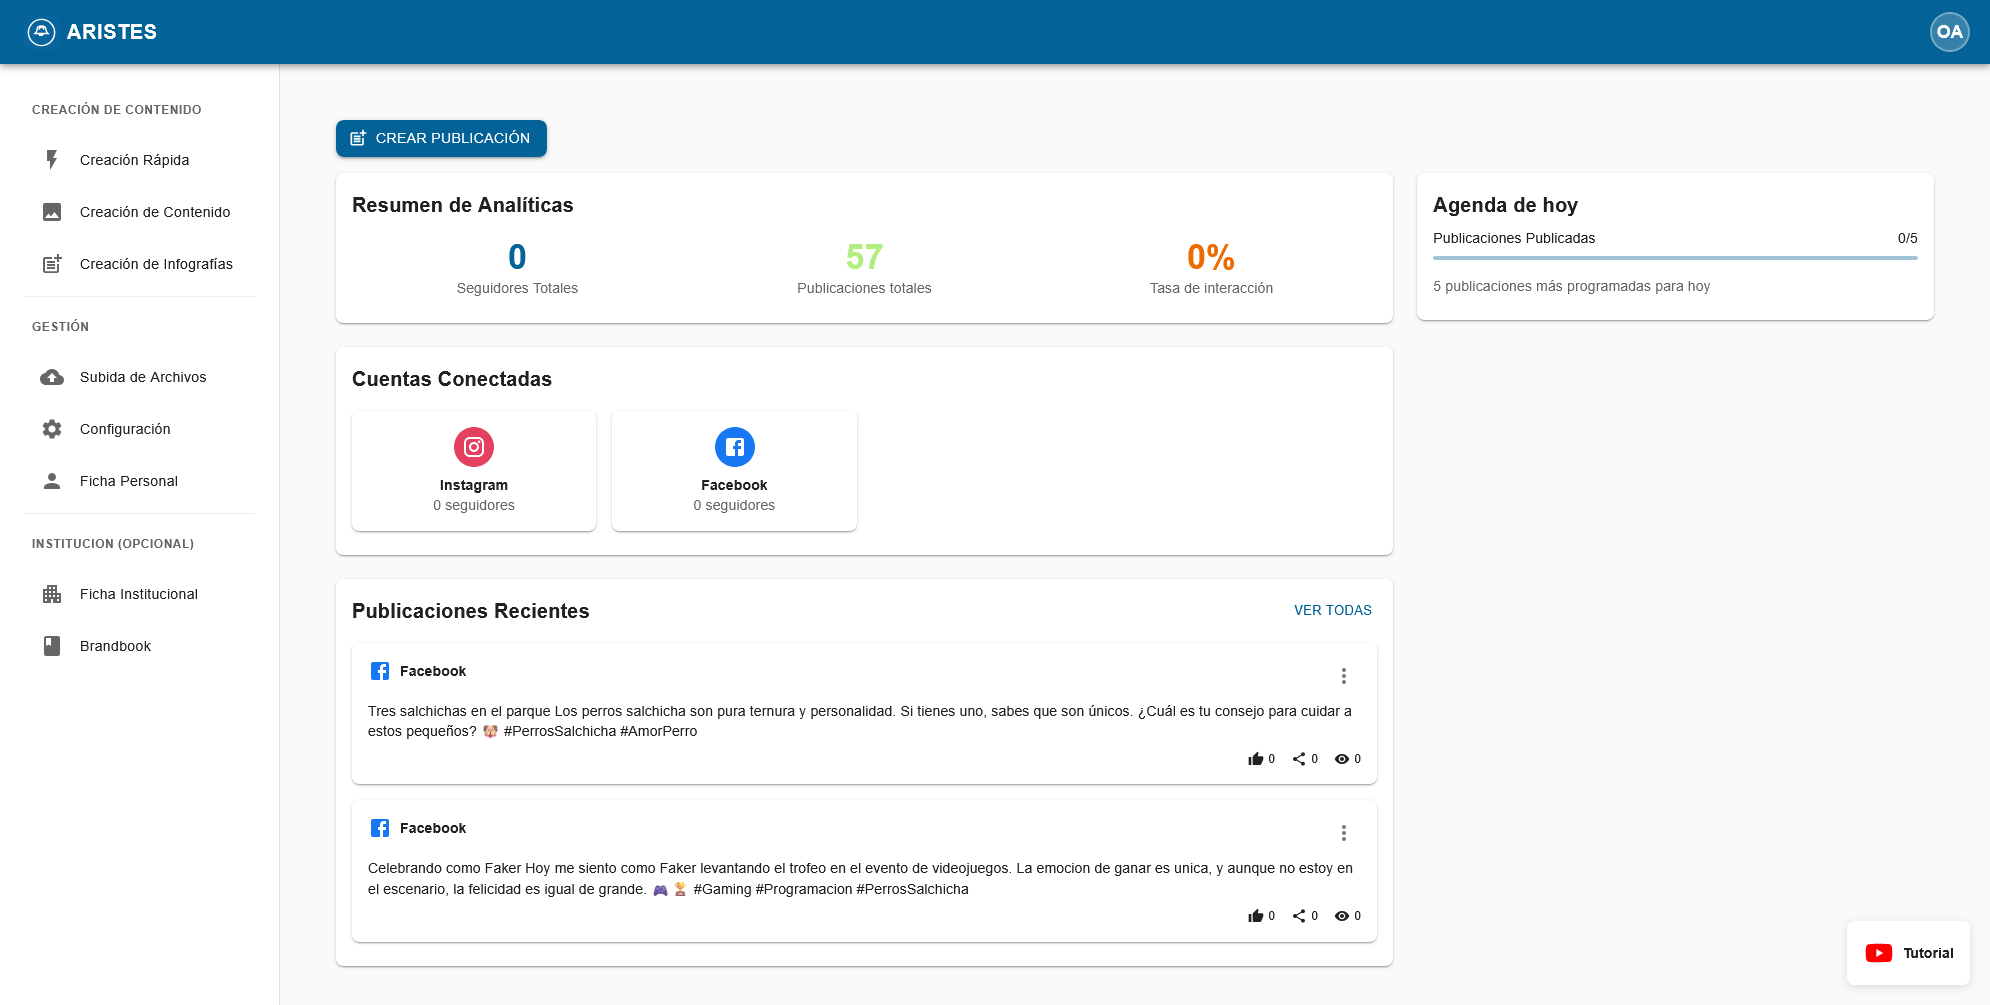Open the kebab menu on the first Facebook post
1990x1005 pixels.
click(x=1344, y=675)
